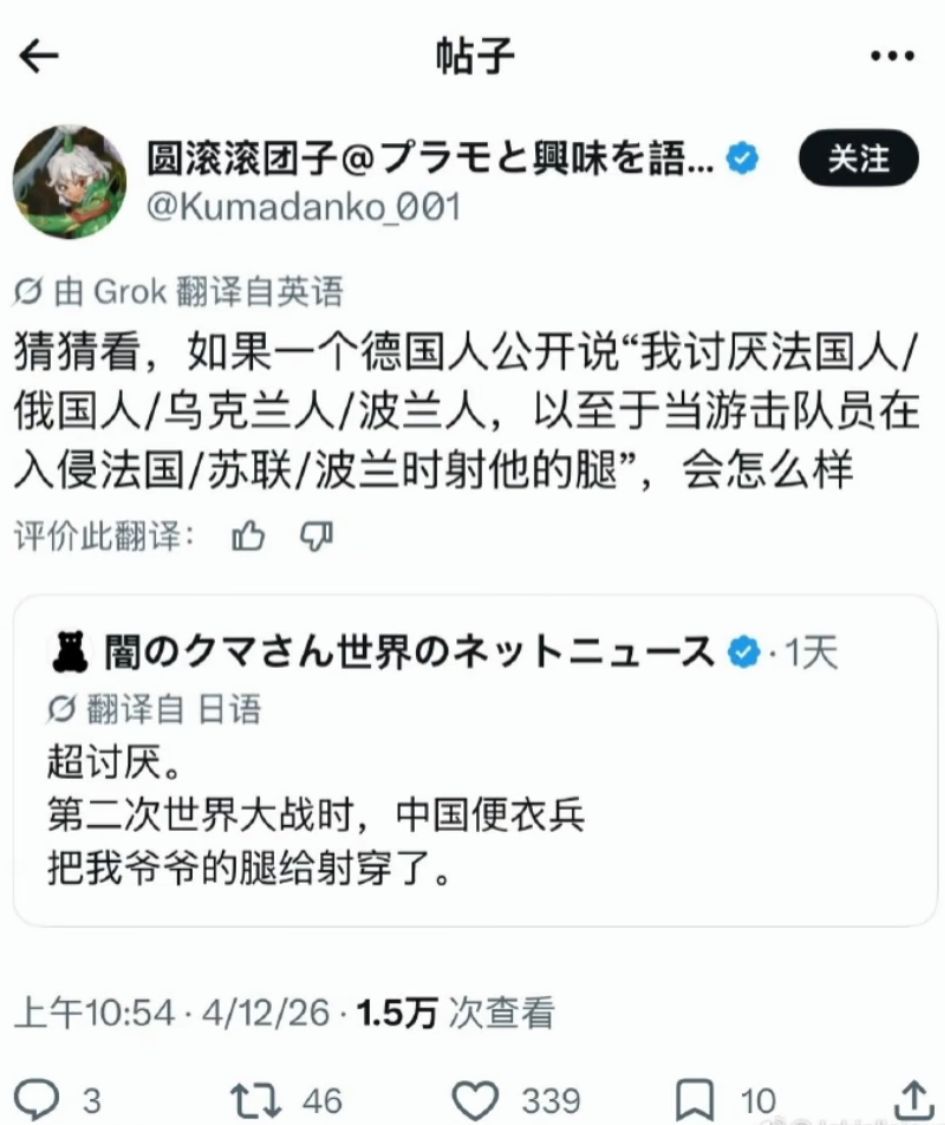Viewport: 945px width, 1125px height.
Task: Like the post with heart icon
Action: 474,1100
